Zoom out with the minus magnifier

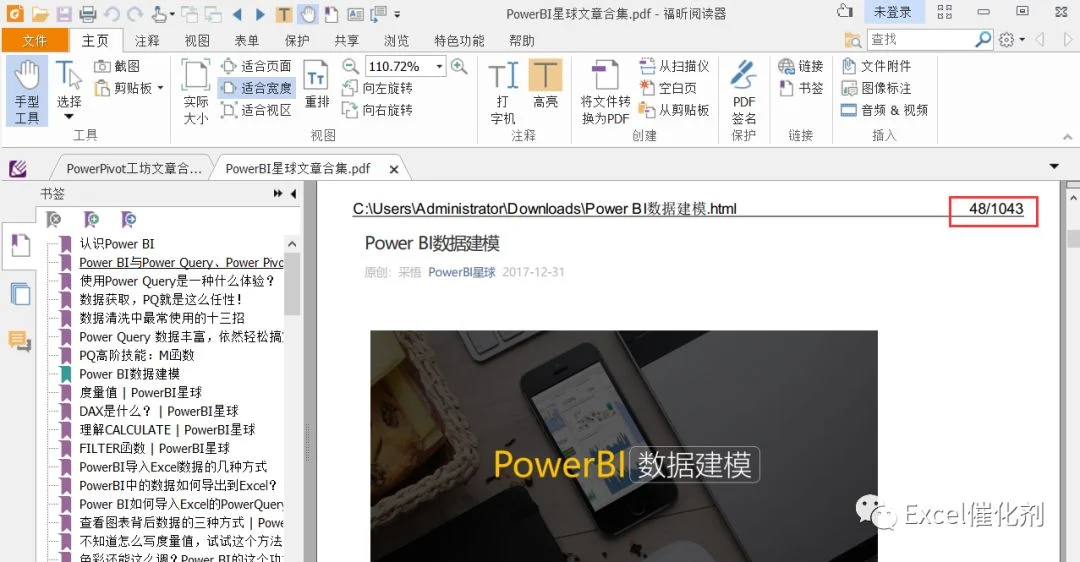[x=351, y=66]
